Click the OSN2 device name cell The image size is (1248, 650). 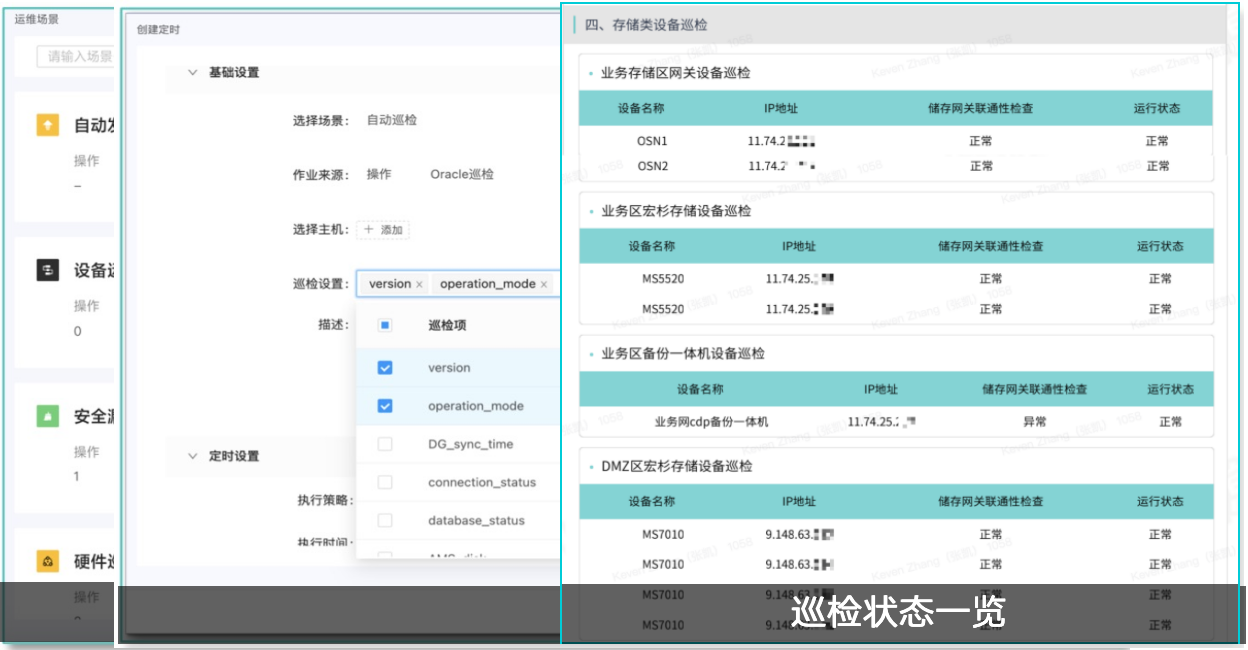(652, 166)
